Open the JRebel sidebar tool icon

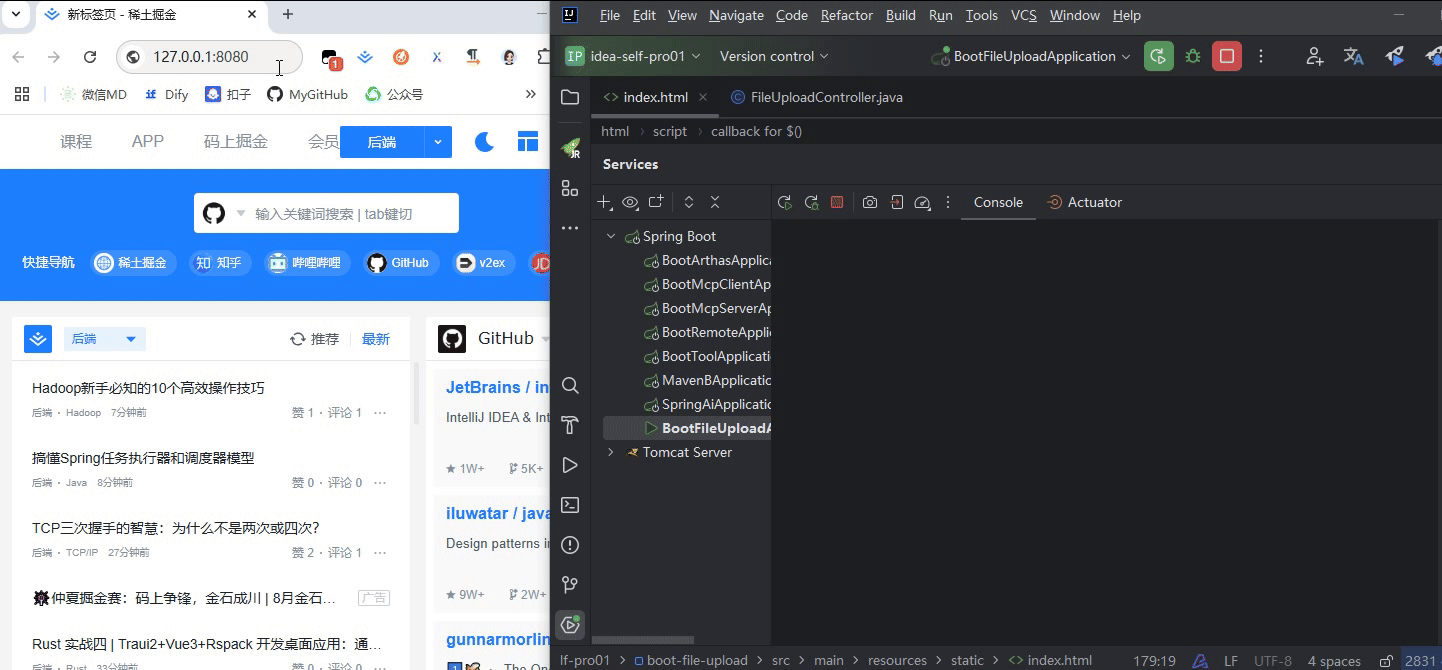(570, 148)
